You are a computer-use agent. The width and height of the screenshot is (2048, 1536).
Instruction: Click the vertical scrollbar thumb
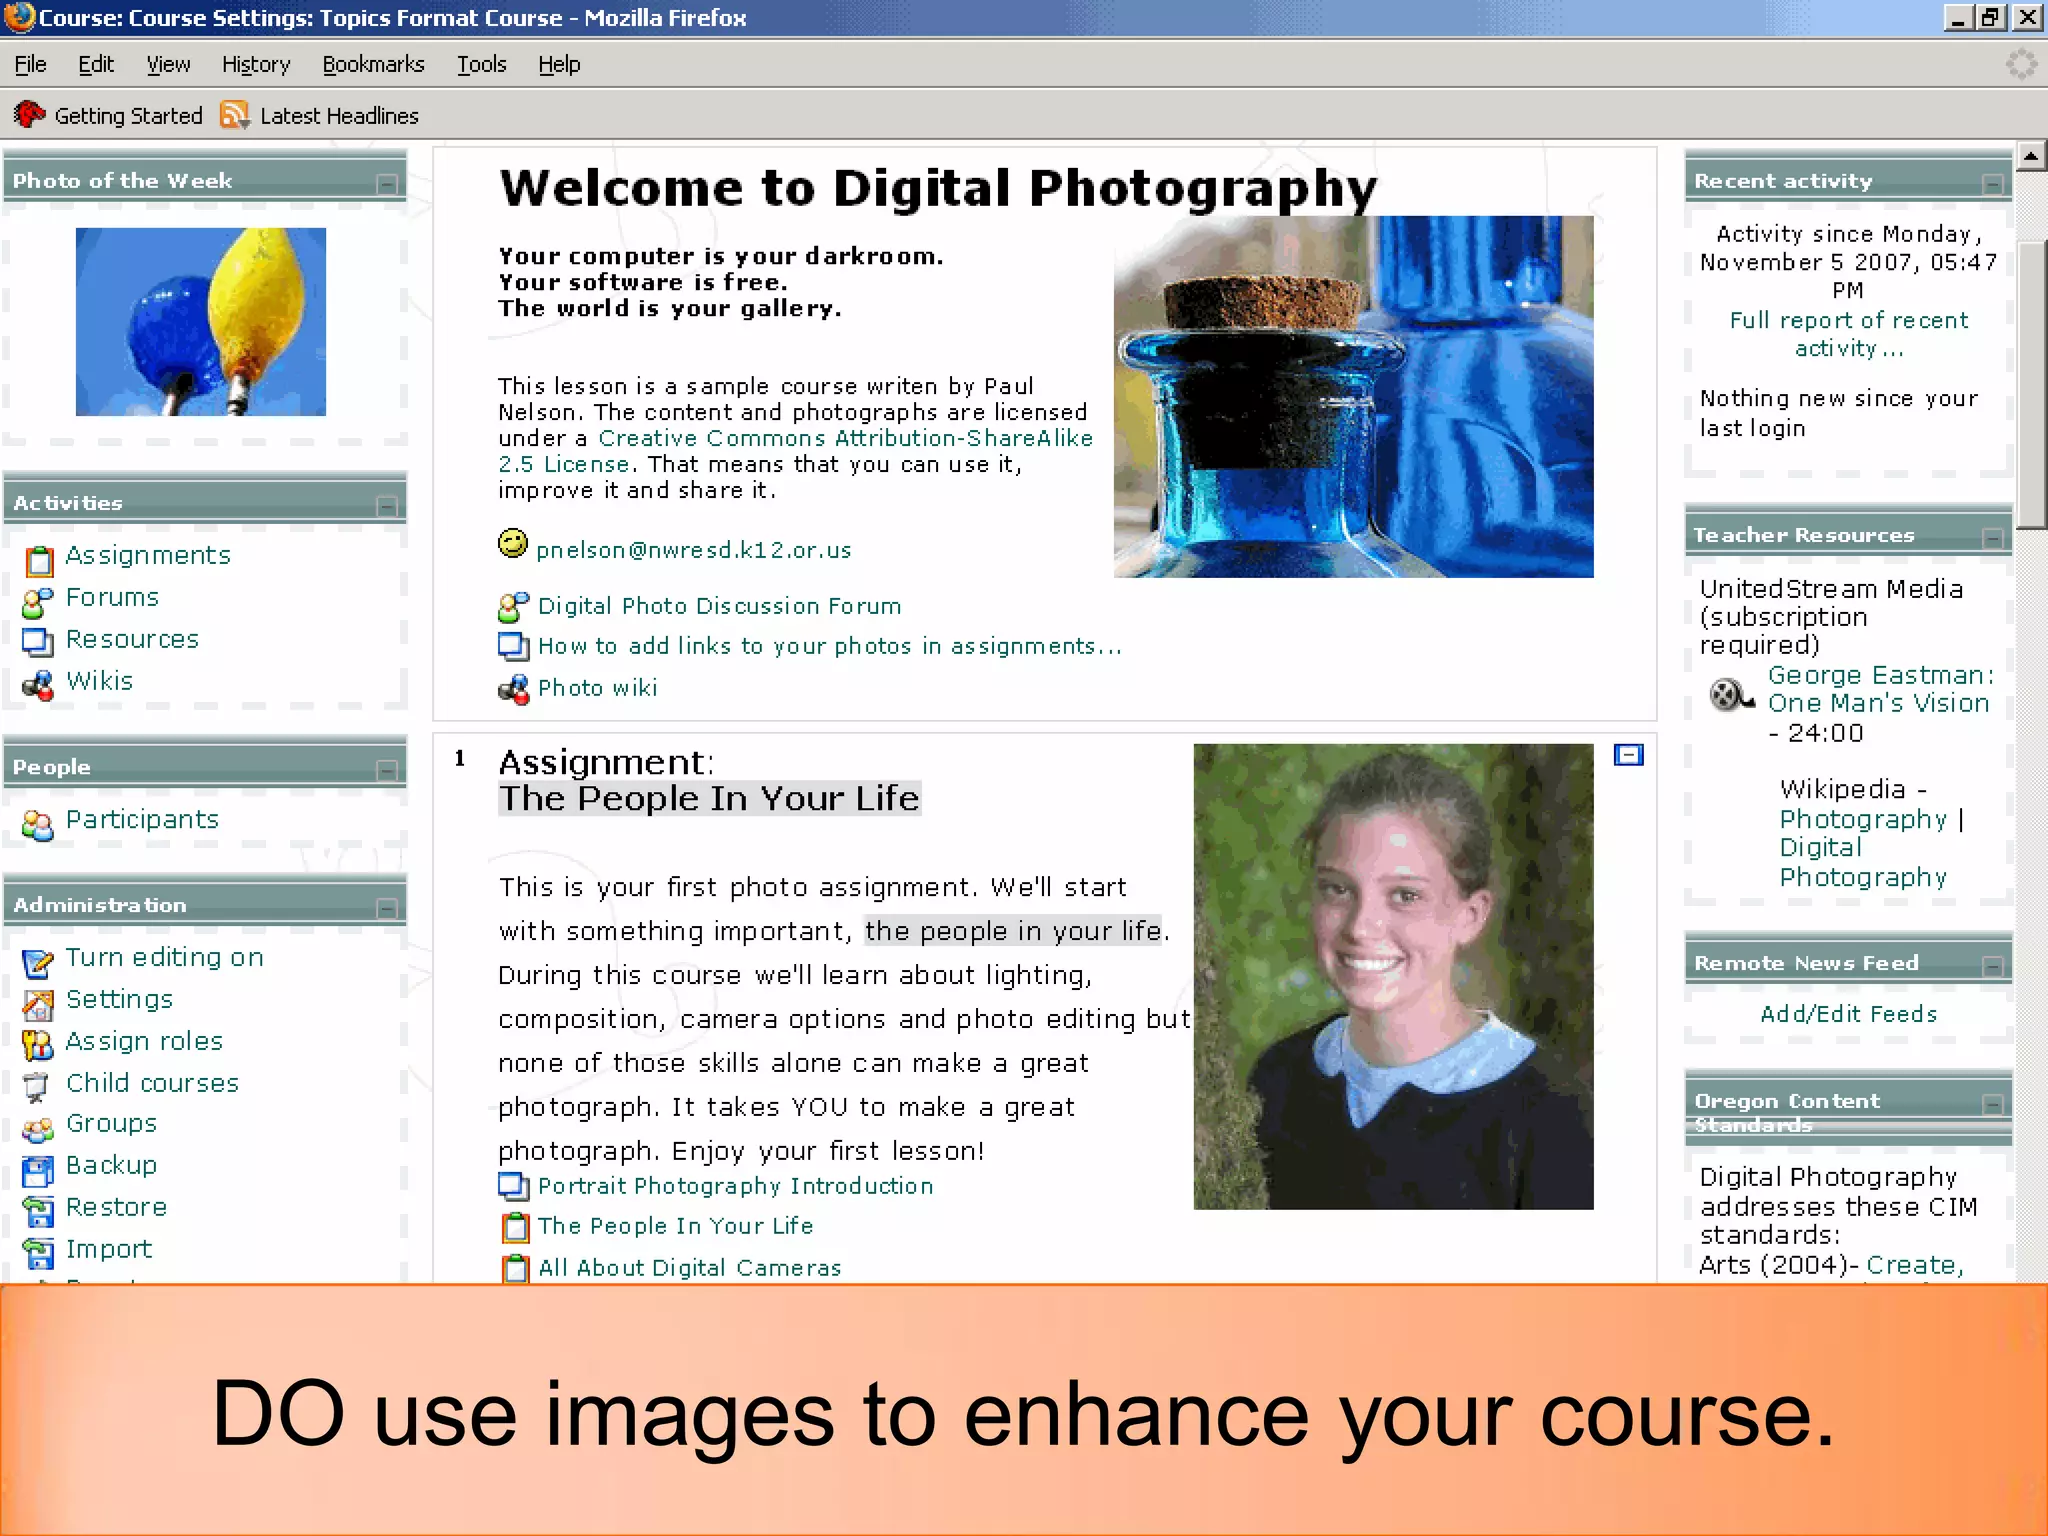(x=2031, y=383)
